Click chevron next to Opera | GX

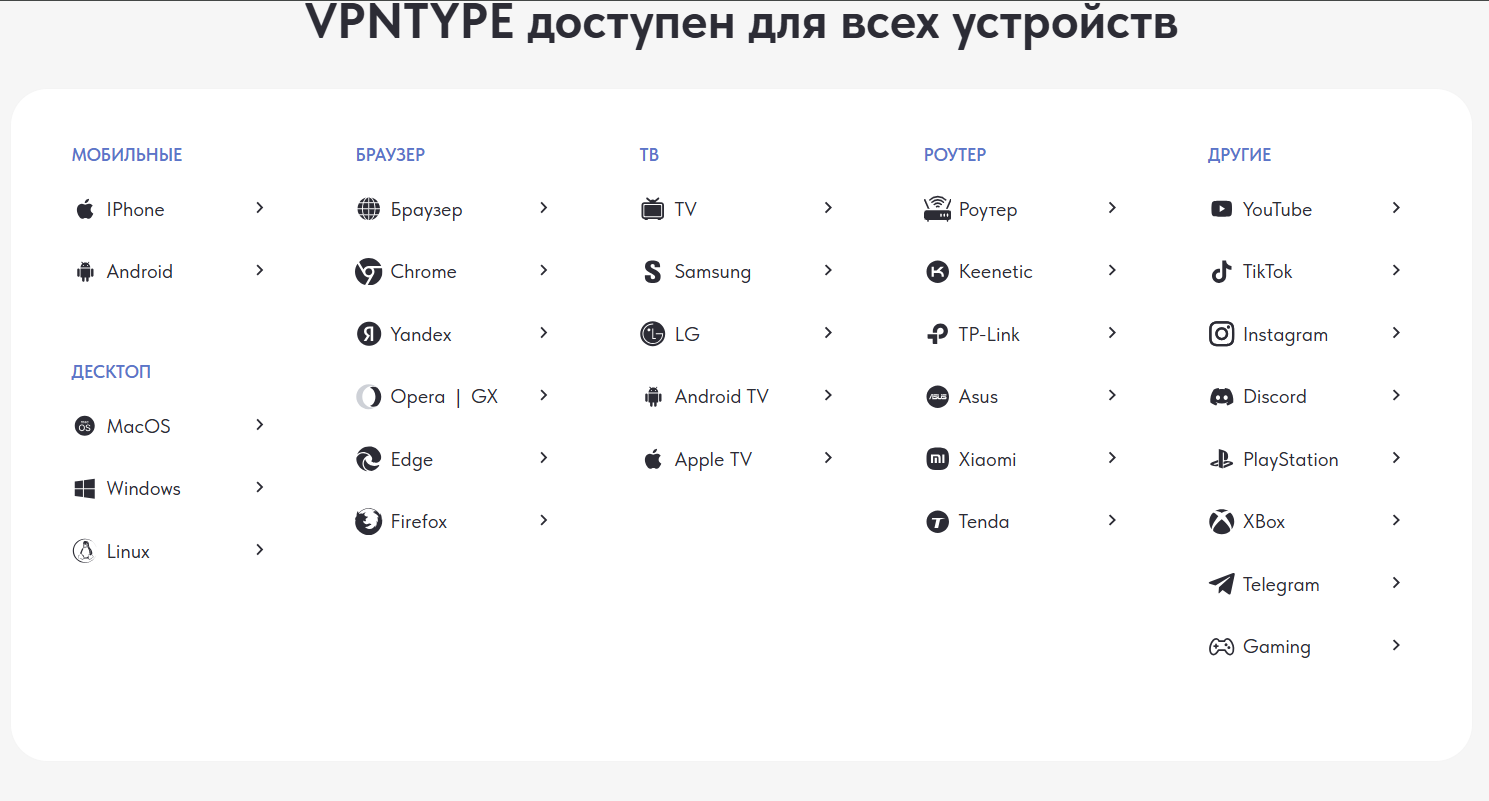pos(544,395)
